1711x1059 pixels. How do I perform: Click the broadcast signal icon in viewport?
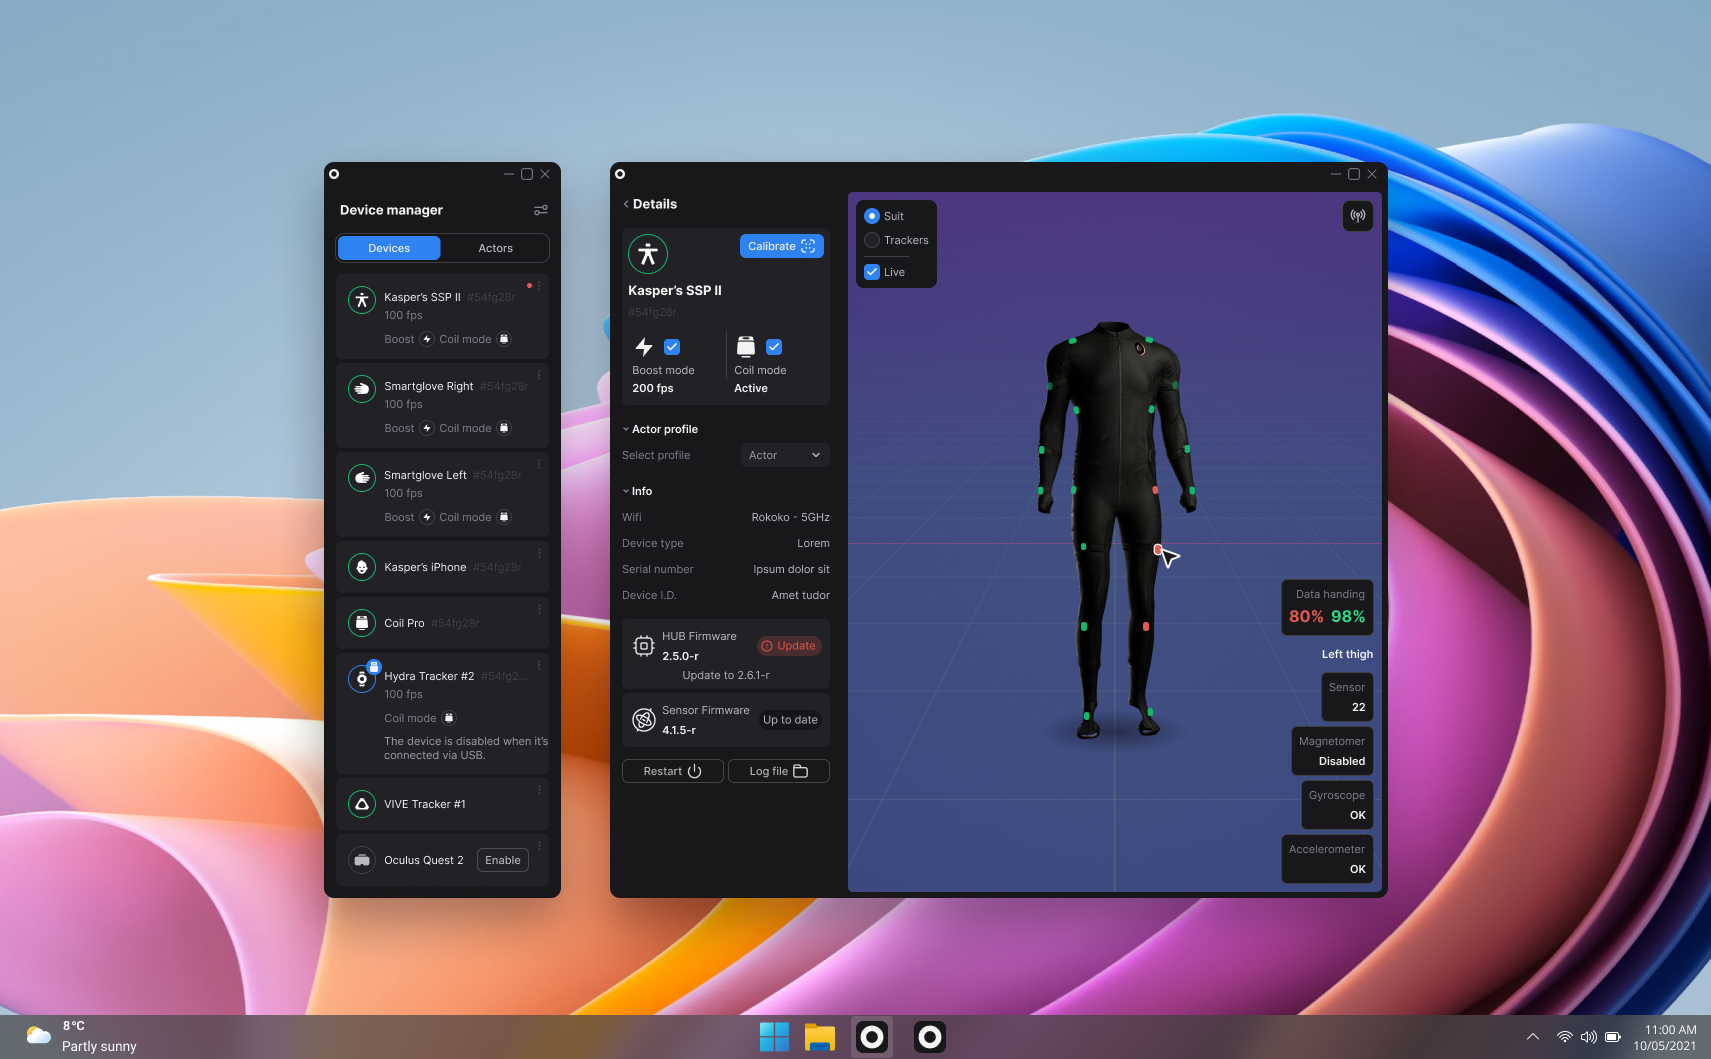[x=1357, y=216]
